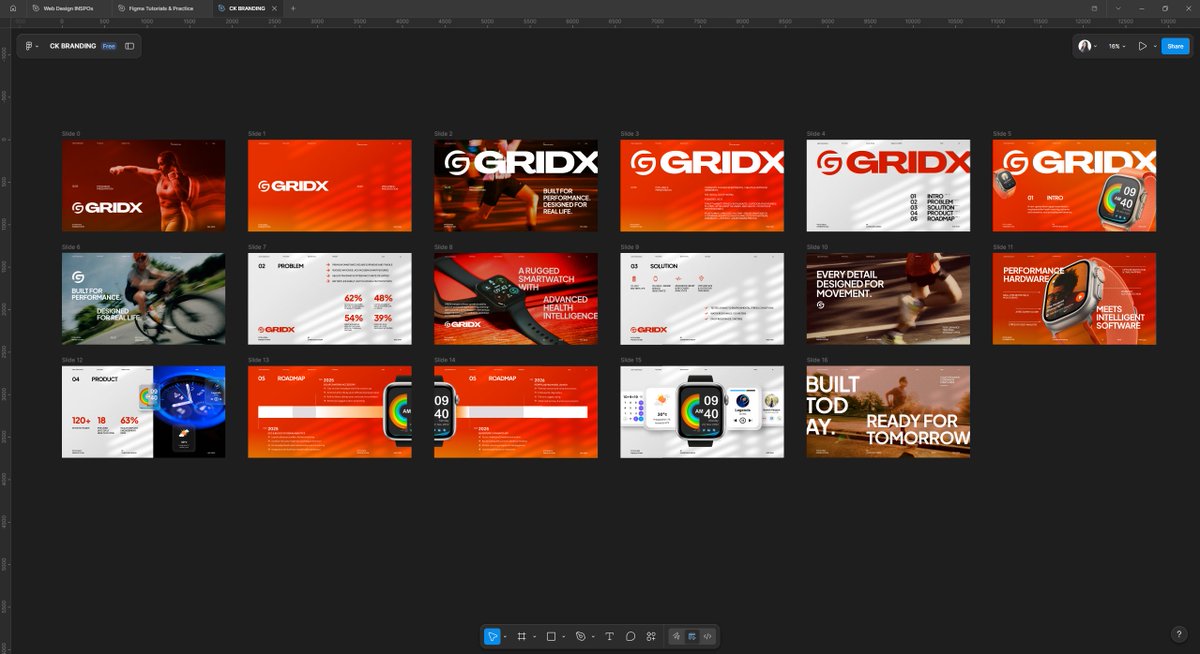Image resolution: width=1200 pixels, height=654 pixels.
Task: Click the user avatar
Action: [1085, 46]
